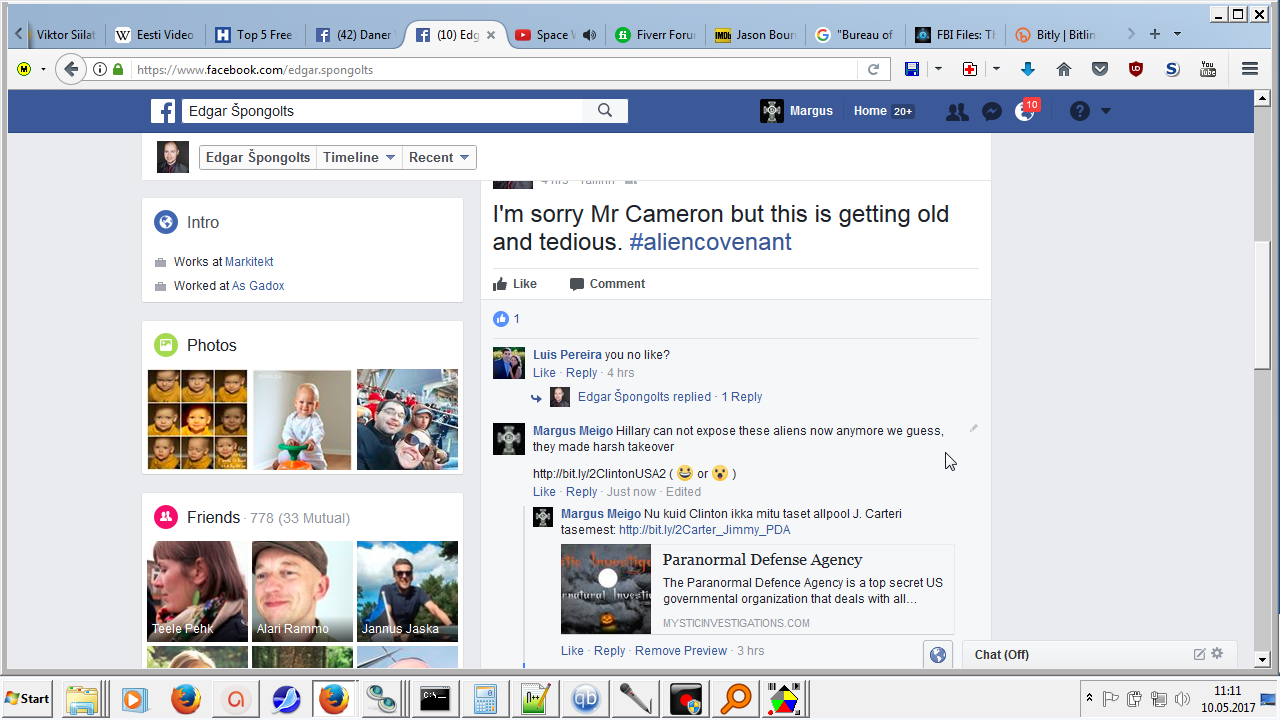Click the edit pencil on Margus's comment
Screen dimensions: 1280x720
pyautogui.click(x=974, y=428)
